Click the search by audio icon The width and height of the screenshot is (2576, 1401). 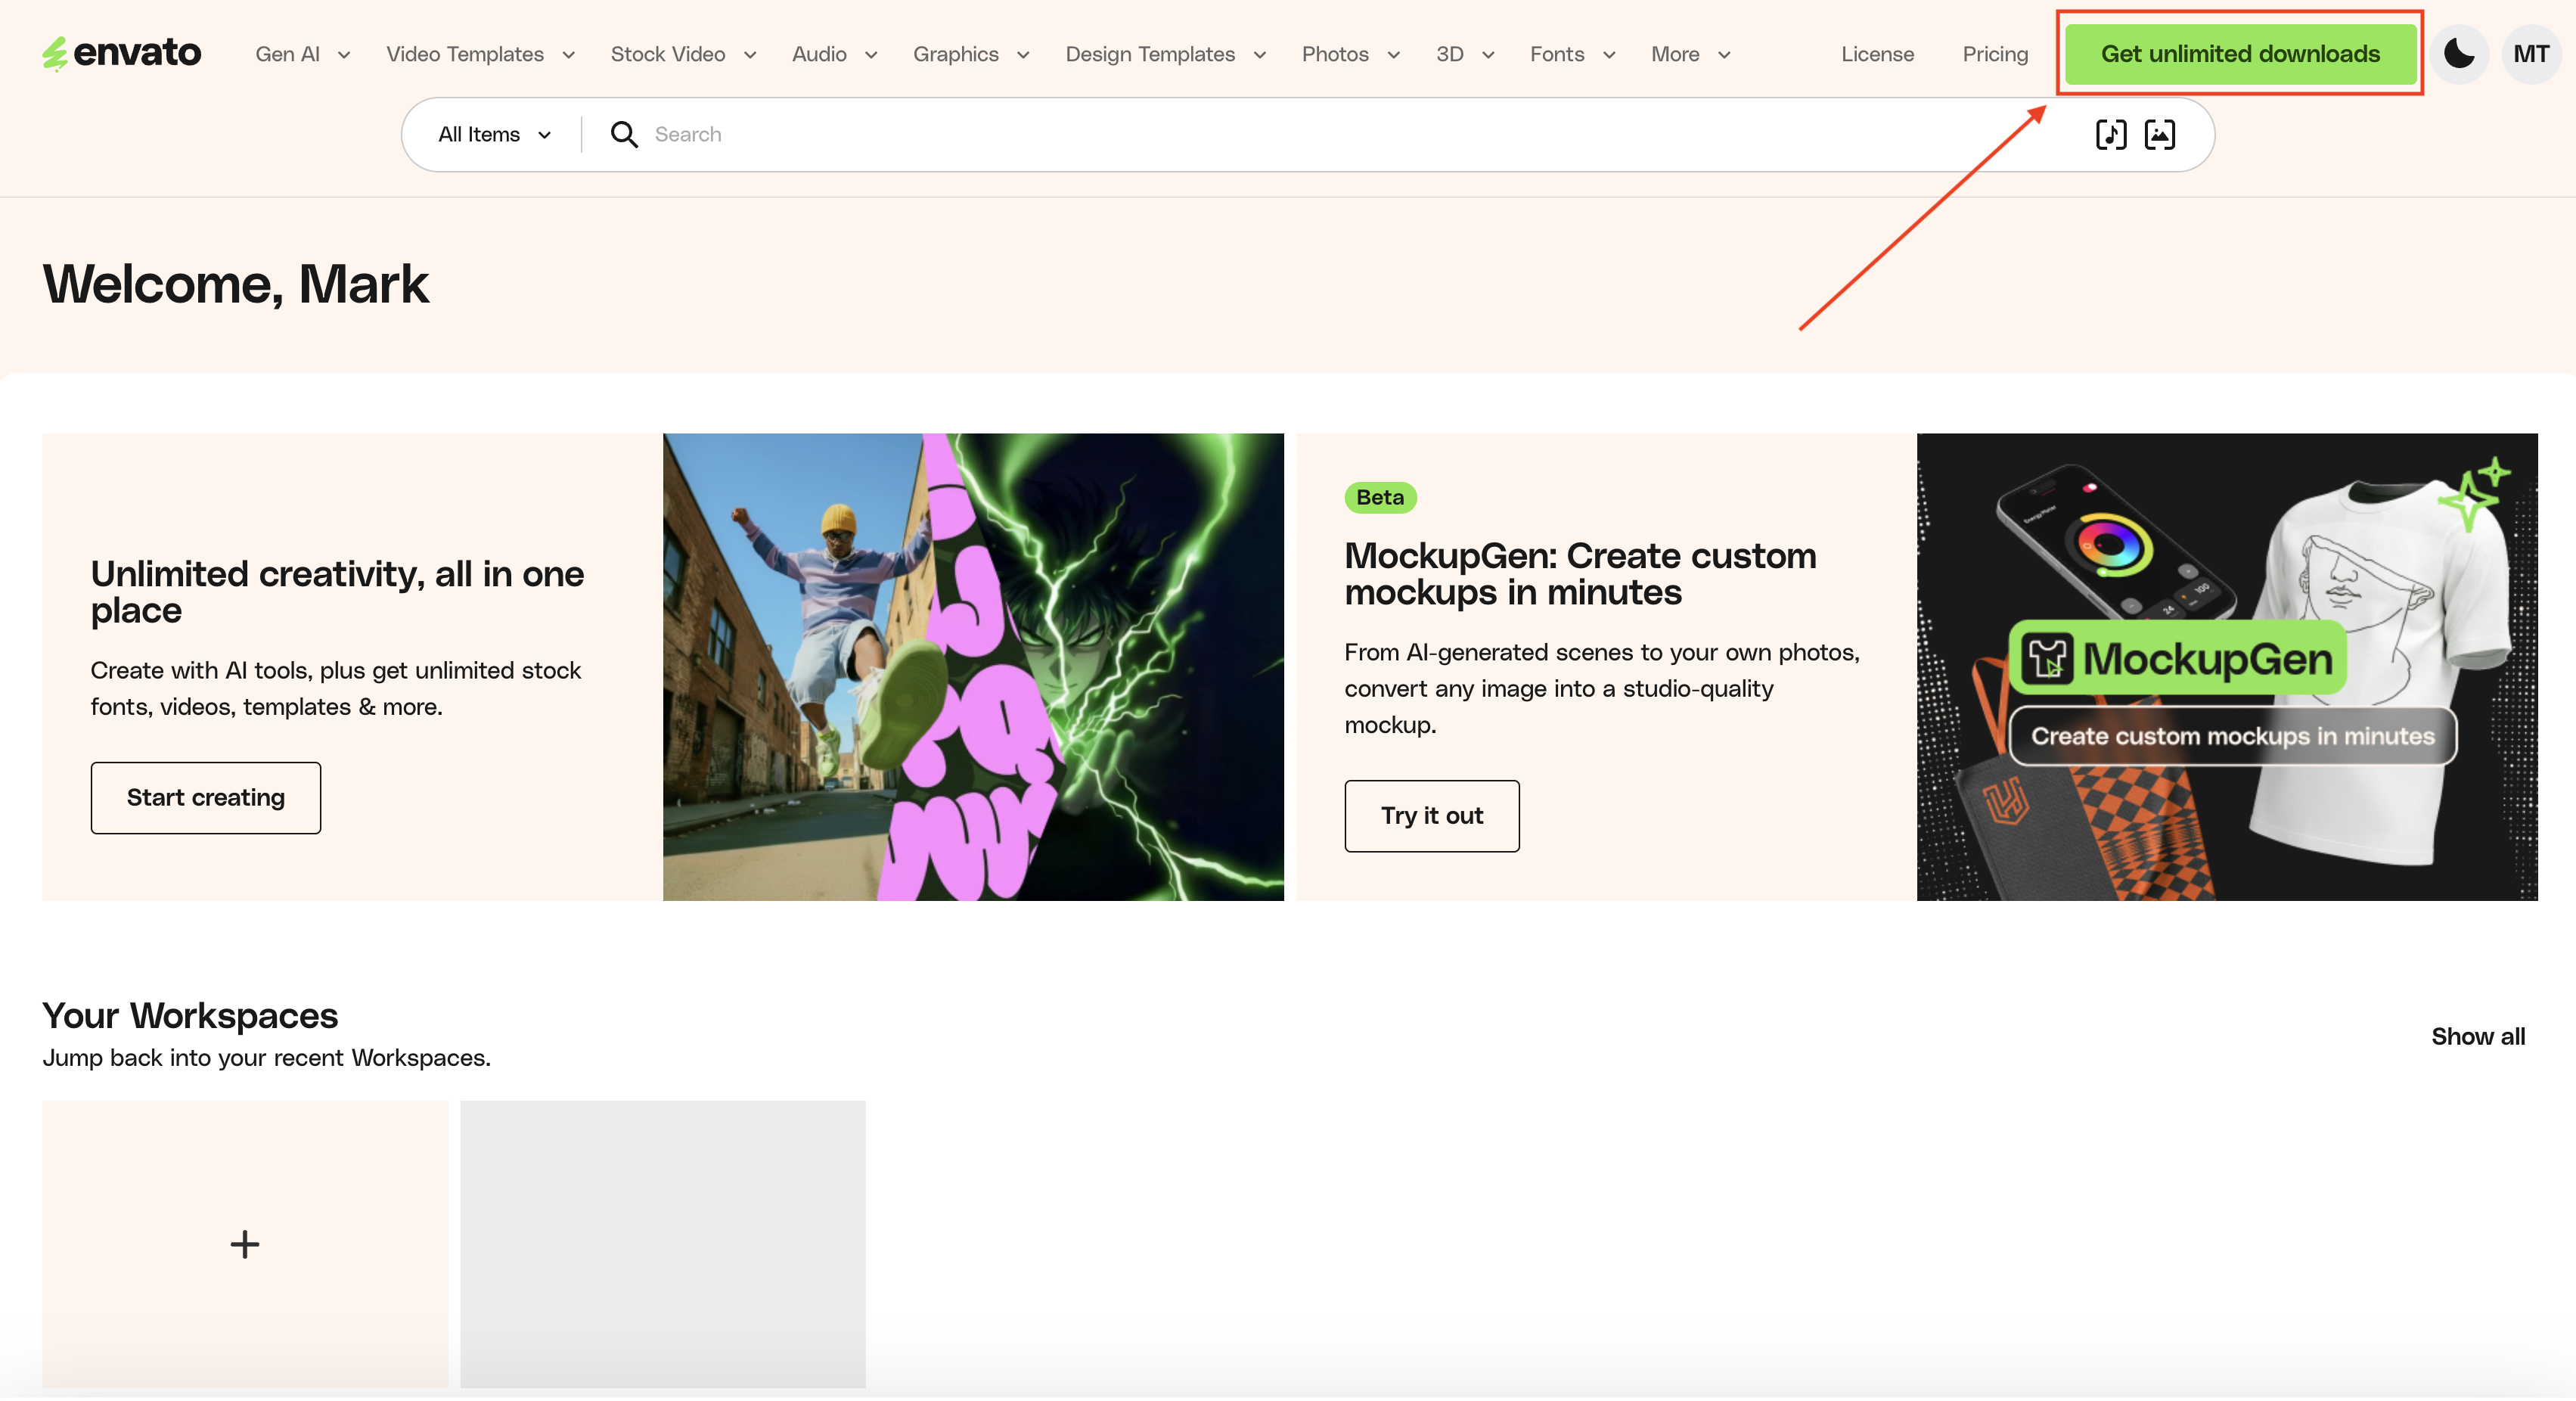[x=2110, y=134]
